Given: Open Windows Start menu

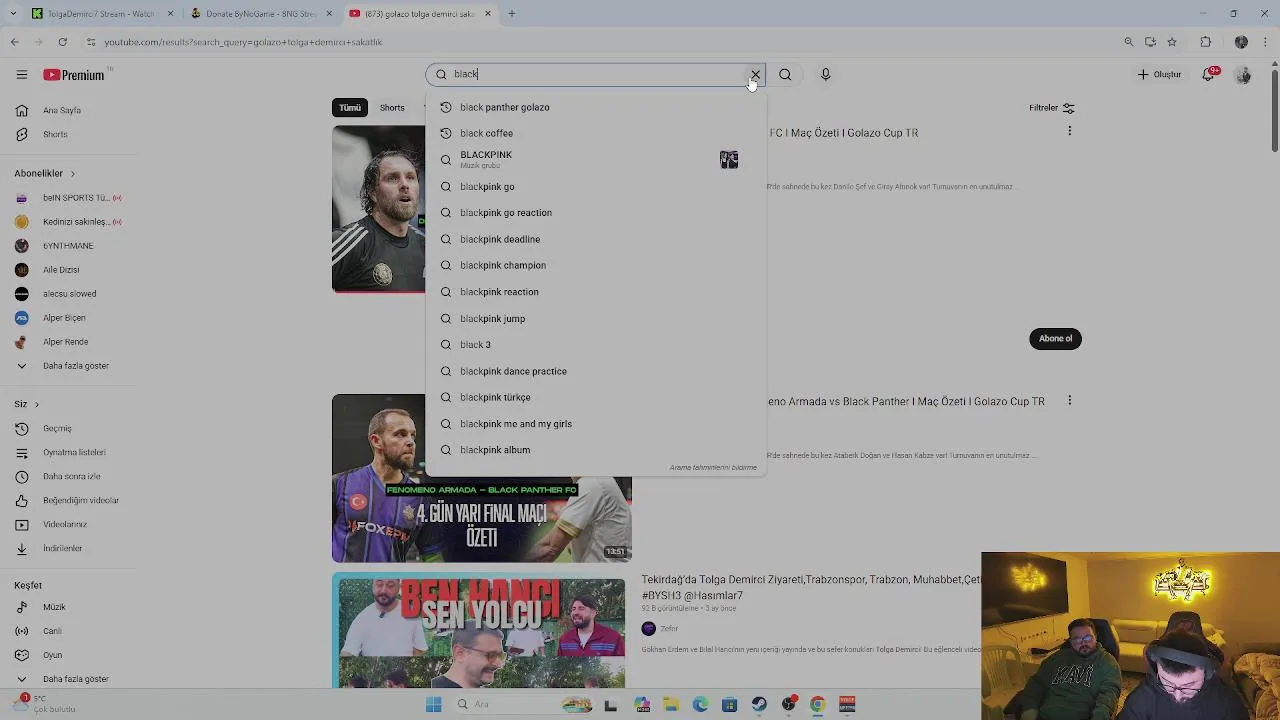Looking at the screenshot, I should click(x=433, y=704).
